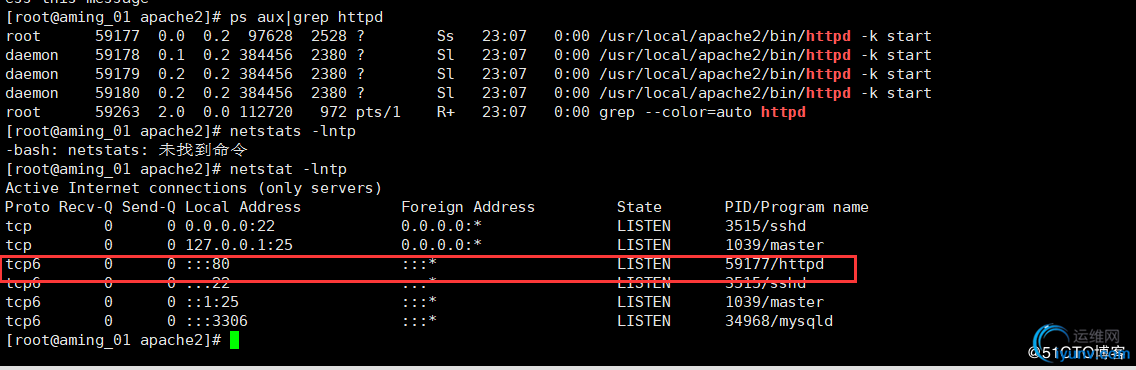Viewport: 1136px width, 370px height.
Task: Click local address ':::80'
Action: click(x=207, y=264)
